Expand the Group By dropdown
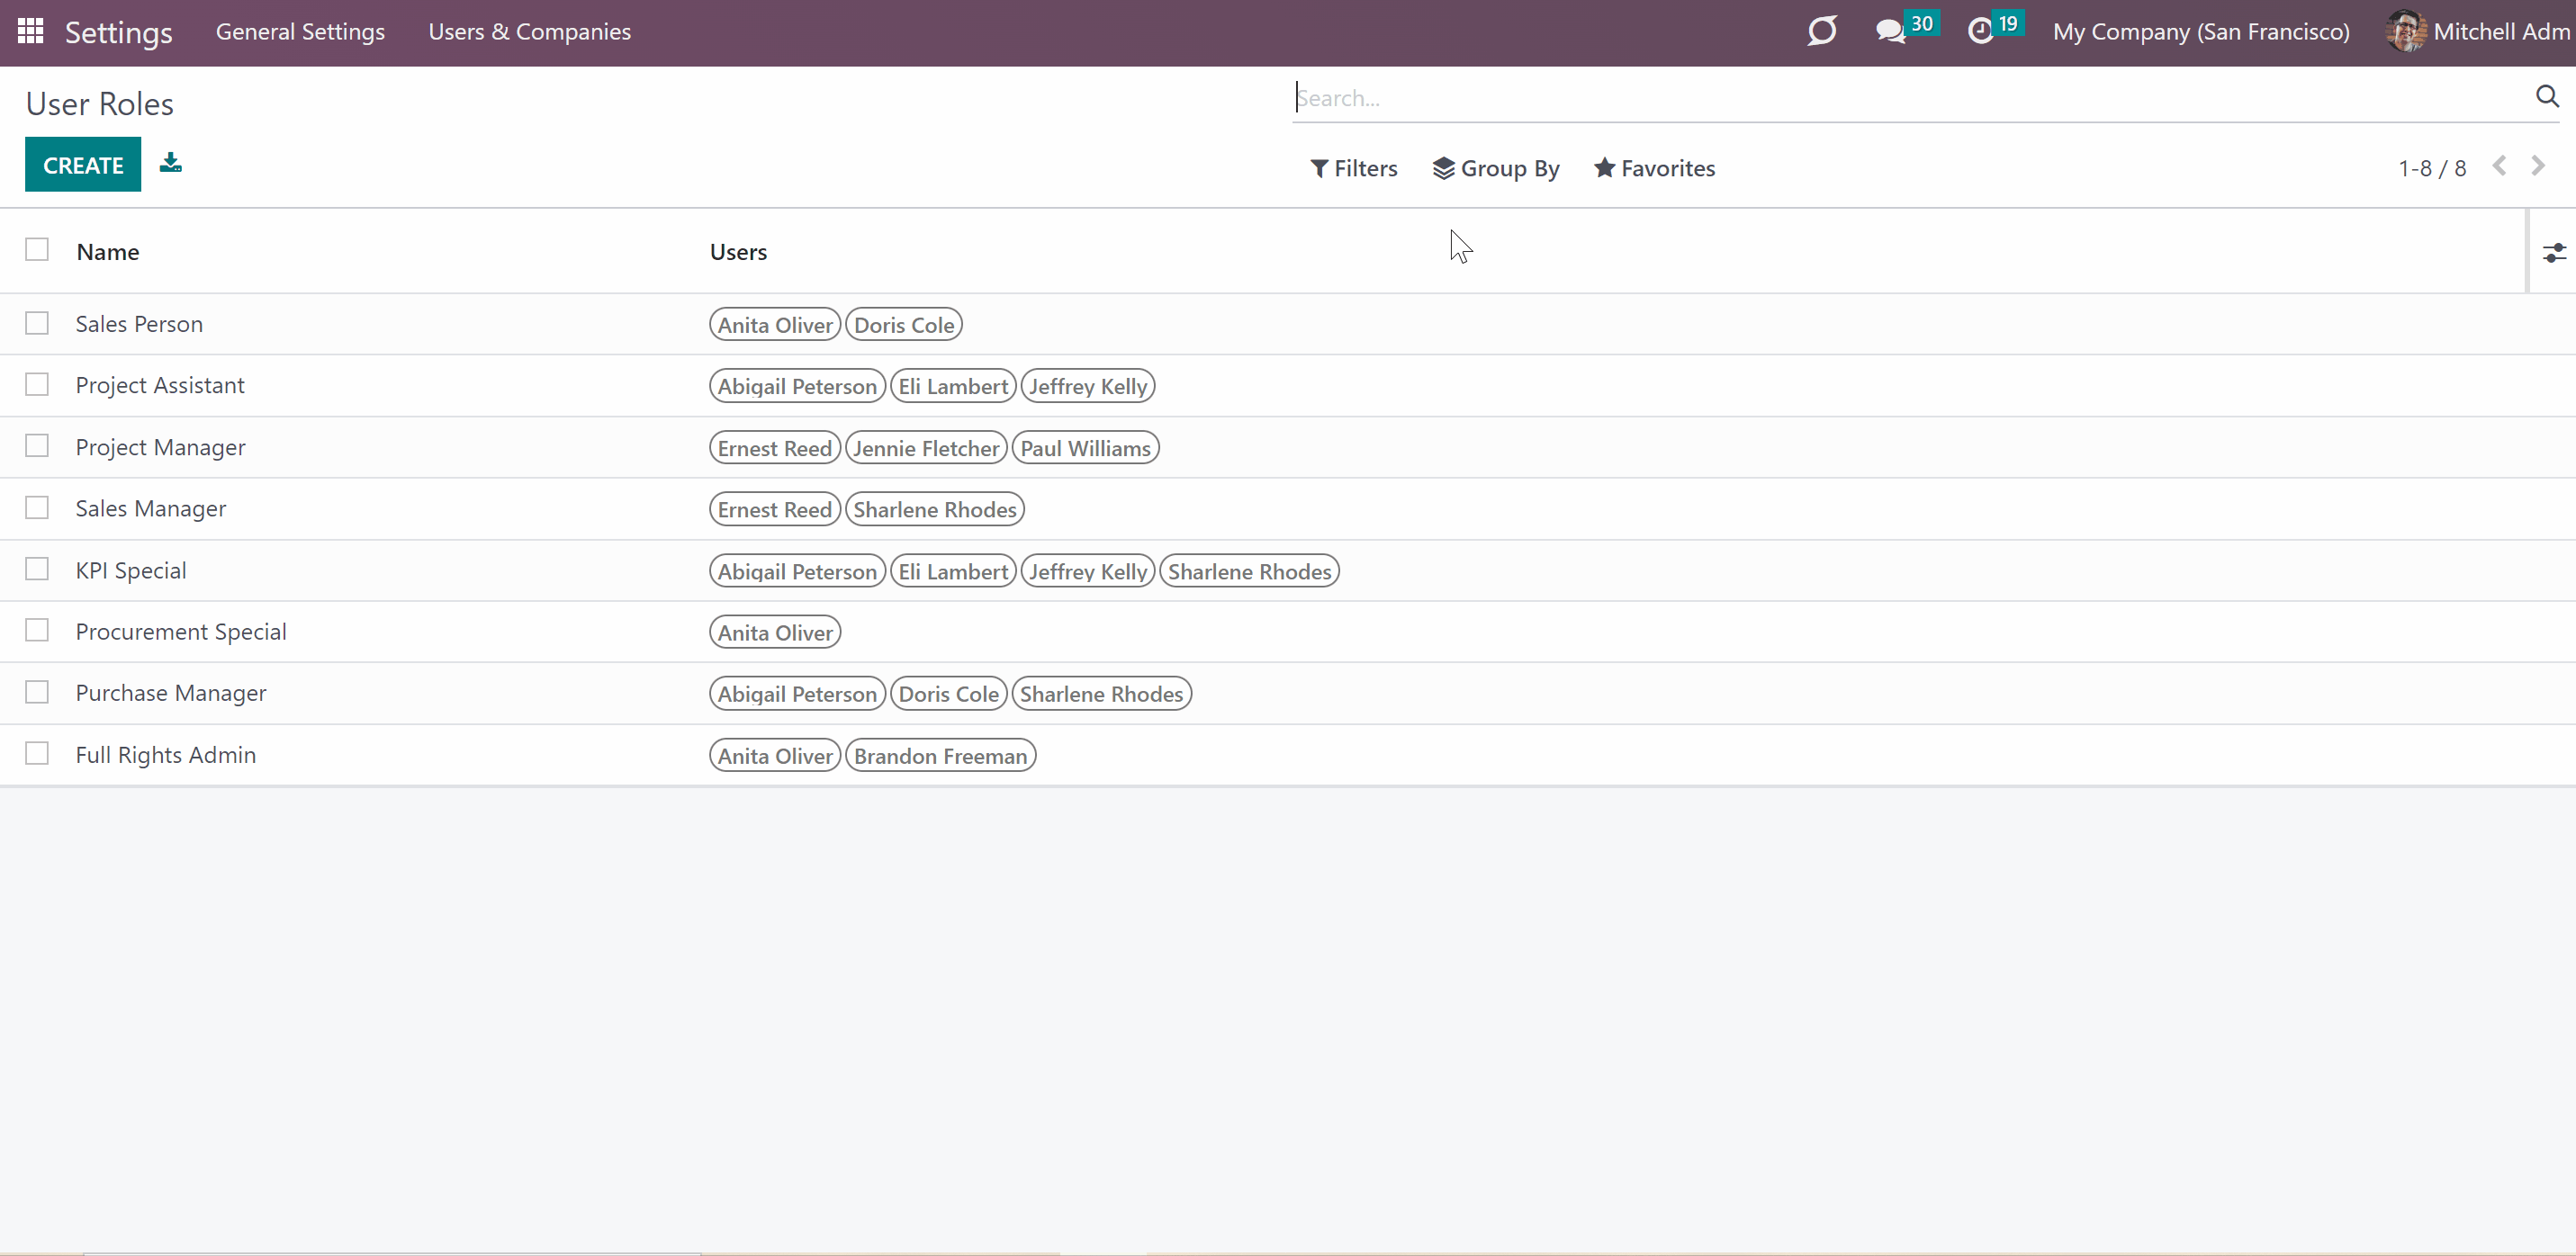Screen dimensions: 2576x1256 click(x=1496, y=168)
